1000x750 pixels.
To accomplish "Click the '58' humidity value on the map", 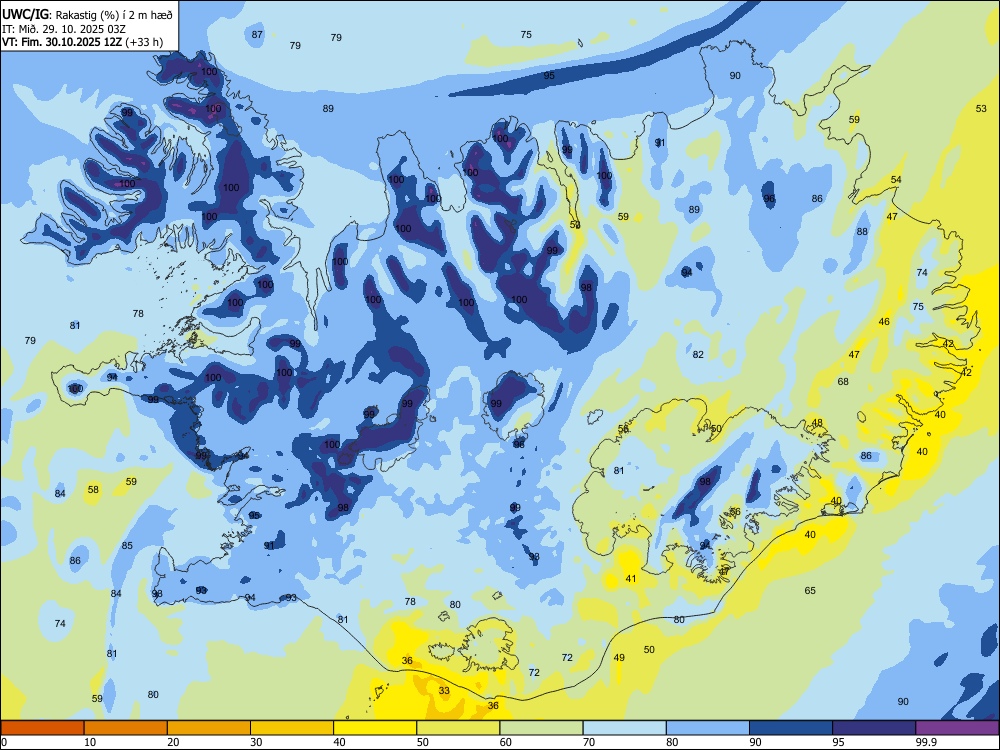I will click(93, 490).
